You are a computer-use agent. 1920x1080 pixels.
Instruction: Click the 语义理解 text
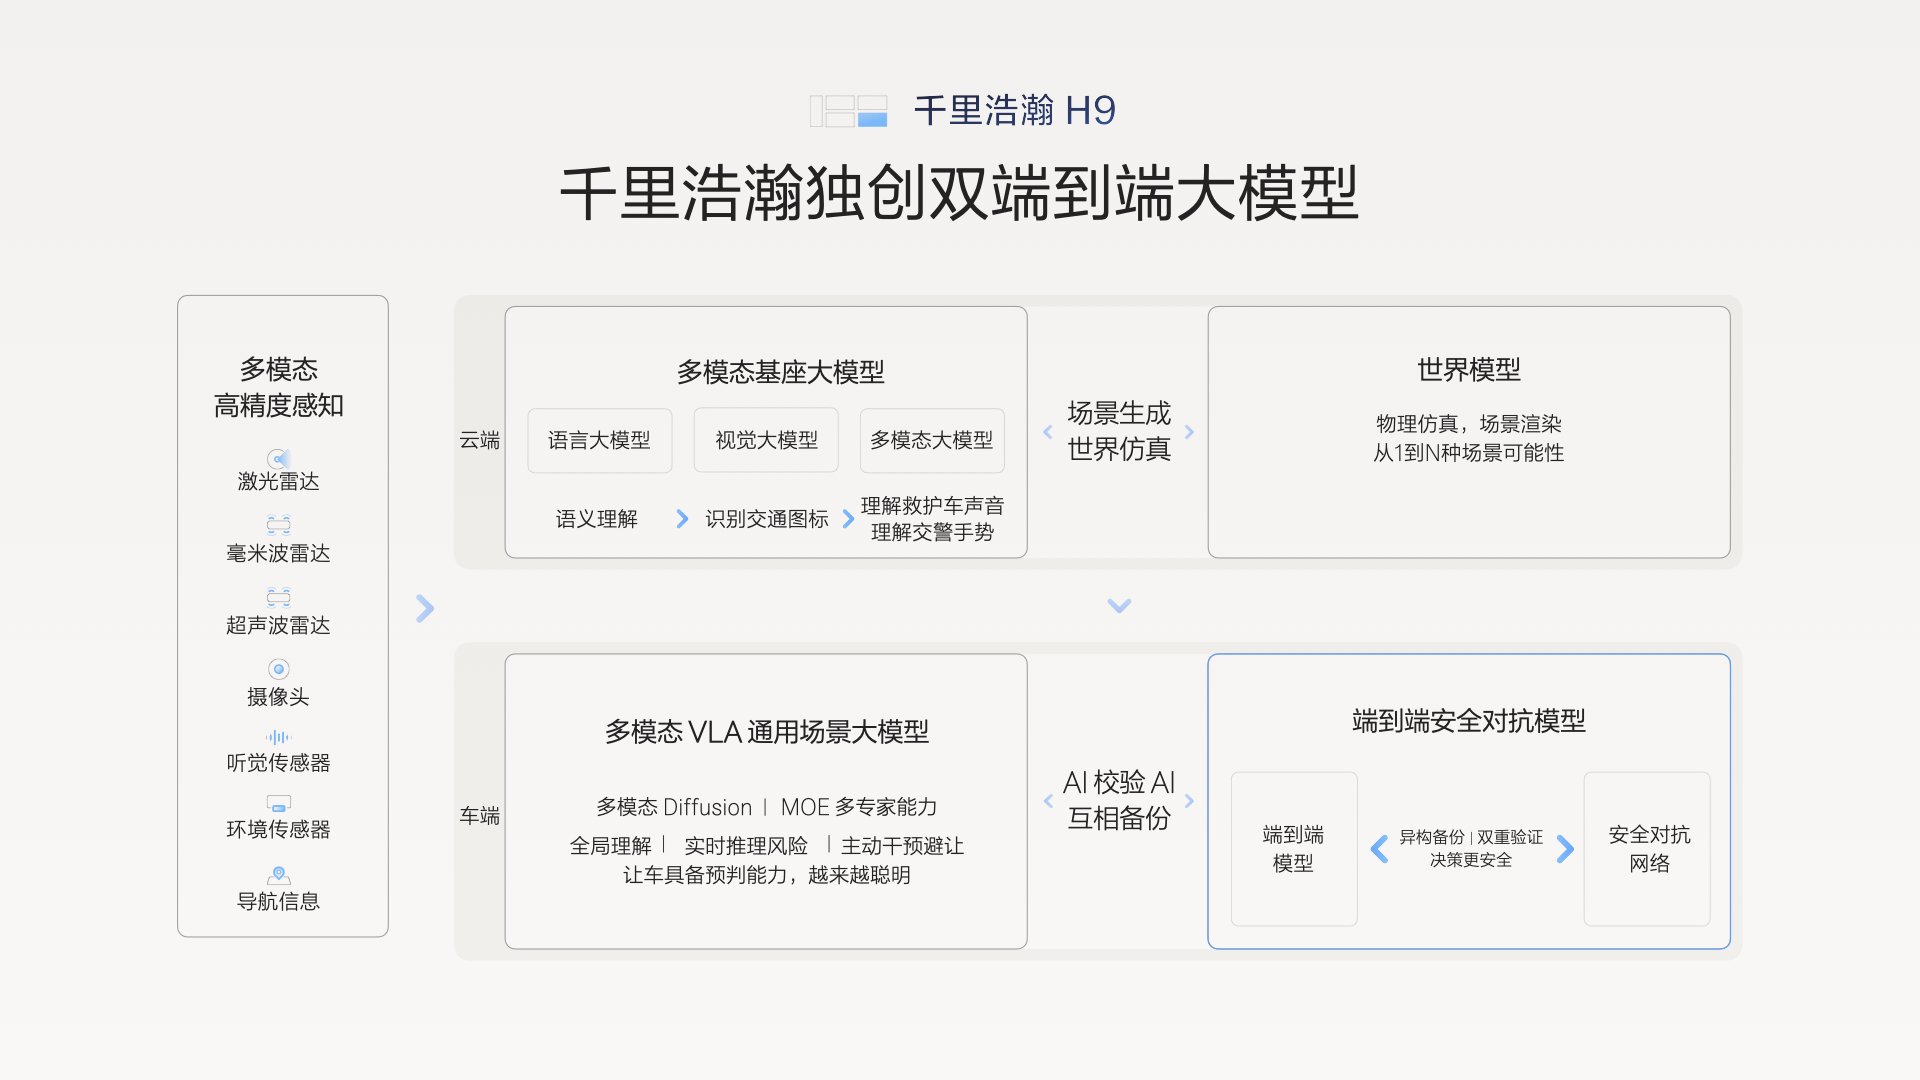[596, 519]
